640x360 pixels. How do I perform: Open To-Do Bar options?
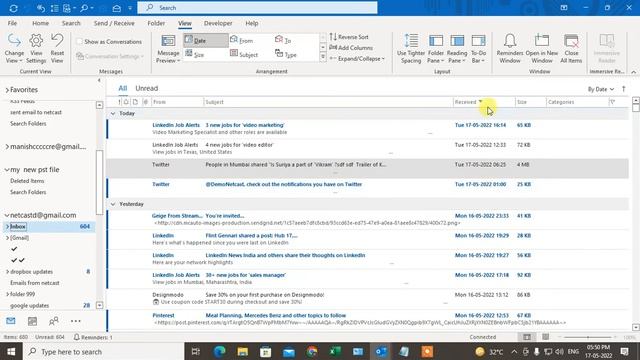tap(478, 49)
